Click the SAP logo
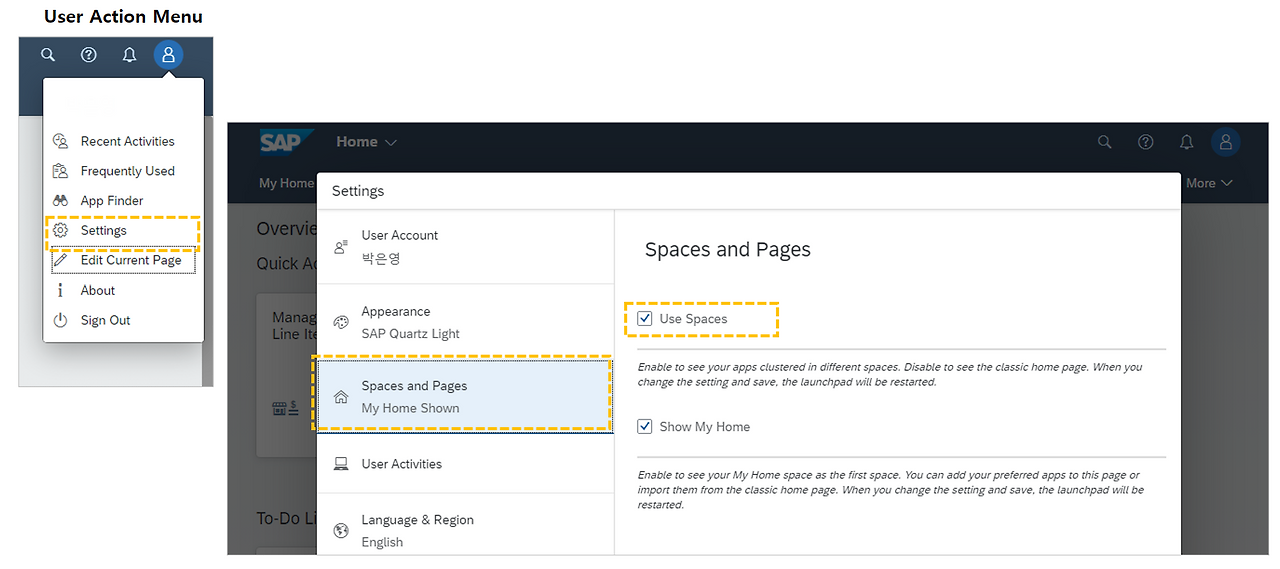 click(282, 142)
